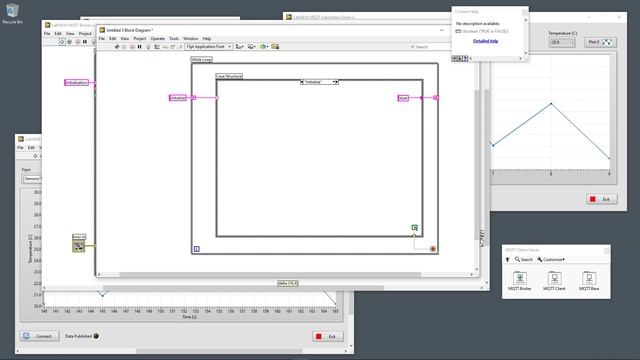Click the Clean Up Diagram icon
640x360 pixels.
(276, 47)
